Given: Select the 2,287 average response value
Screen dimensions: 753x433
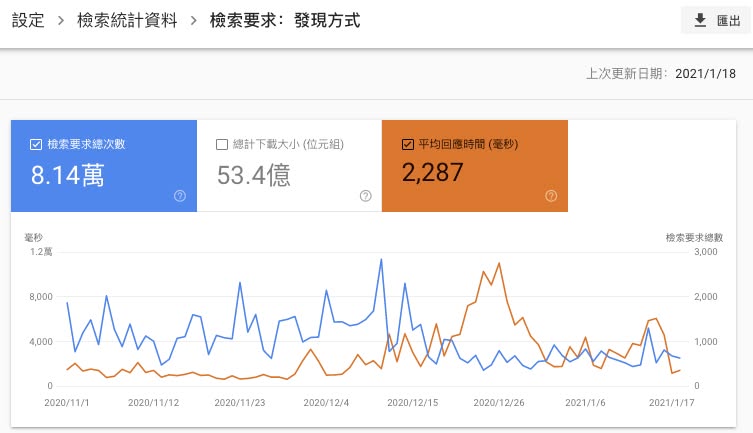Looking at the screenshot, I should pos(432,172).
